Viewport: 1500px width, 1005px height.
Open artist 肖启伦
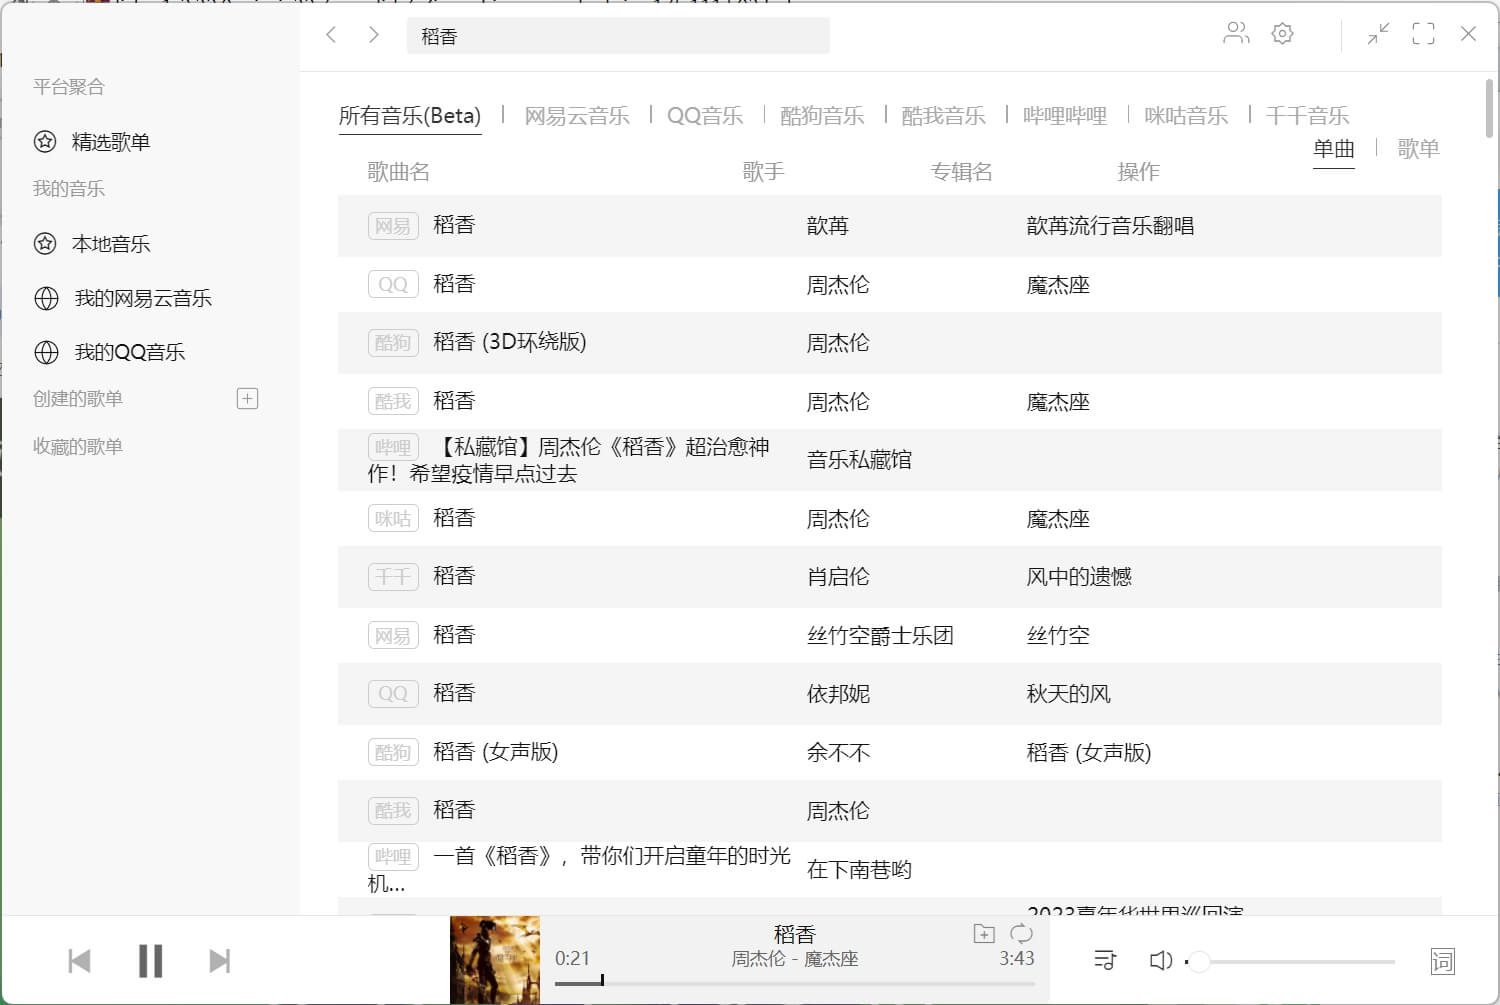click(838, 577)
